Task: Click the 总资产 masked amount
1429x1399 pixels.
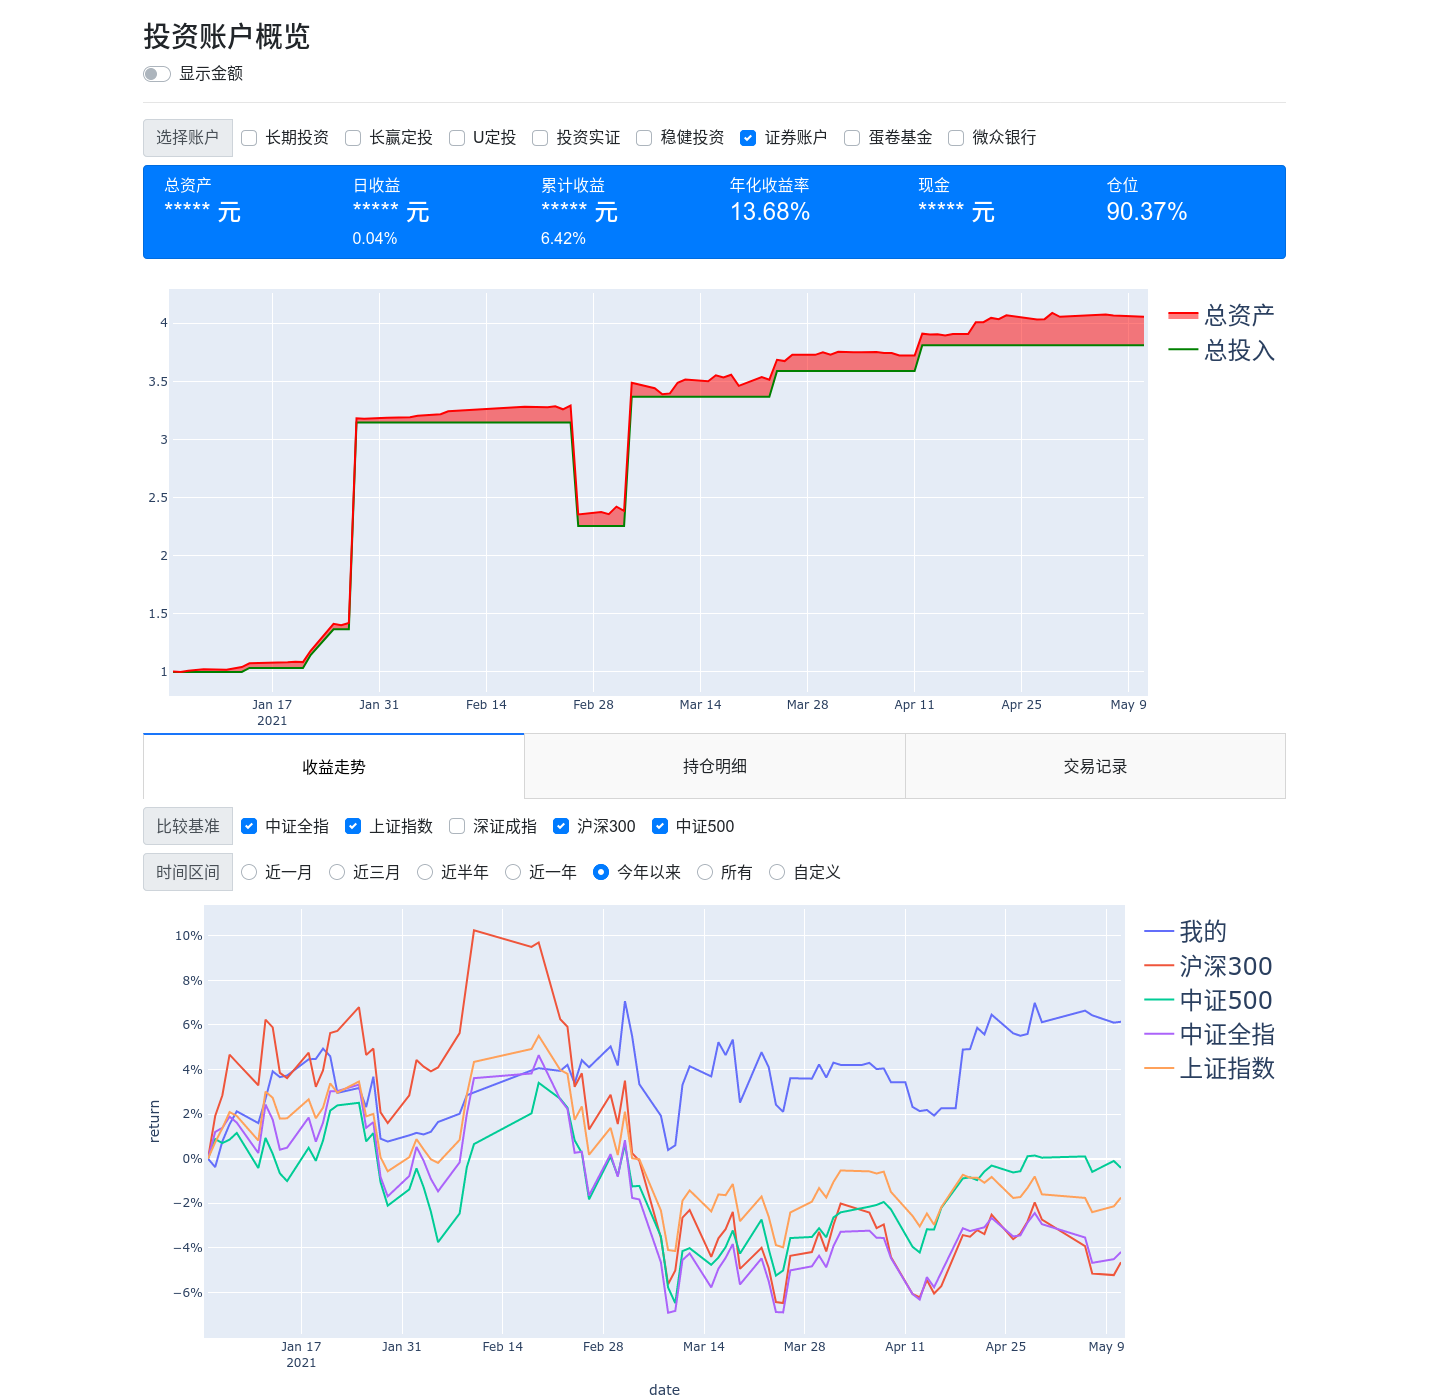Action: coord(203,212)
